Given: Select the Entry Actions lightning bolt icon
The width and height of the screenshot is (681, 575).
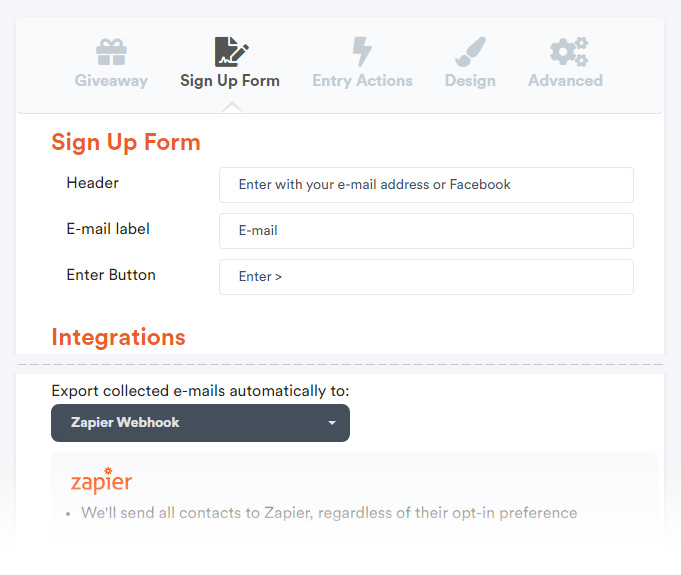Looking at the screenshot, I should (362, 52).
